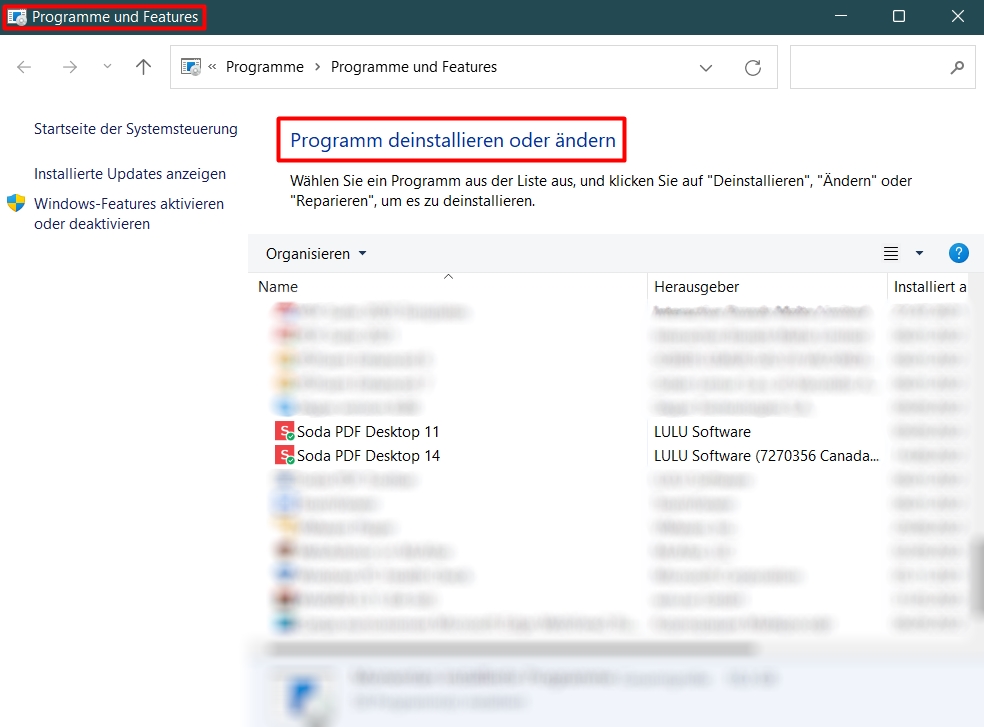Viewport: 984px width, 727px height.
Task: Click the back navigation arrow
Action: 24,67
